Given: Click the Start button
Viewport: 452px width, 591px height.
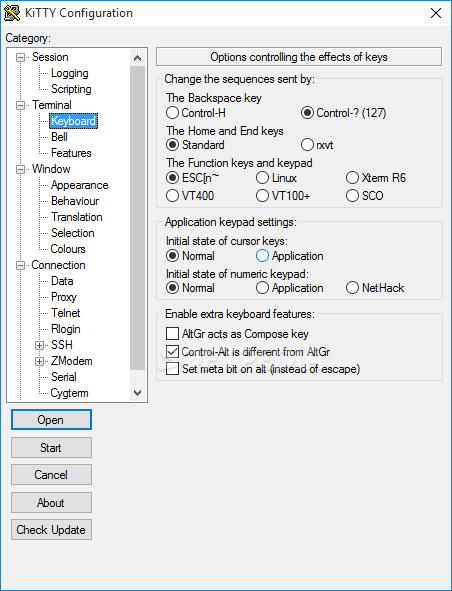Looking at the screenshot, I should [x=51, y=447].
